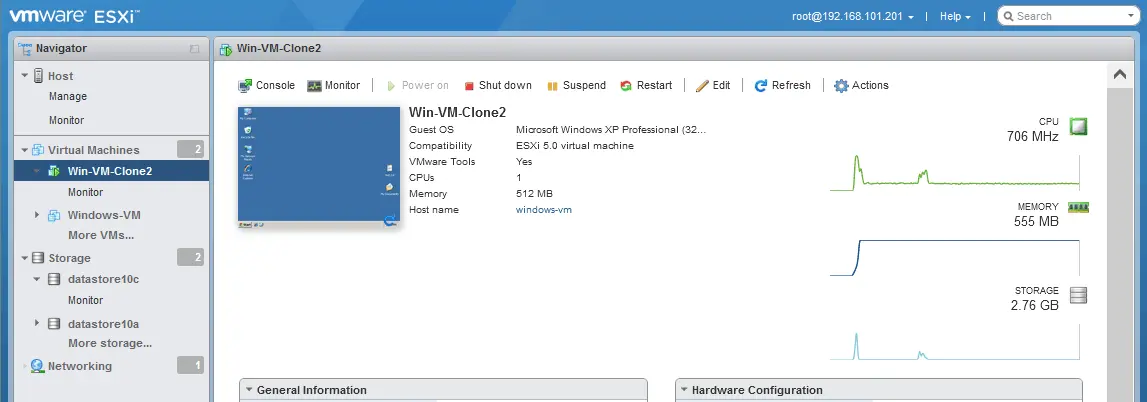Click the Win-VM-Clone2 heading in summary

tap(457, 112)
